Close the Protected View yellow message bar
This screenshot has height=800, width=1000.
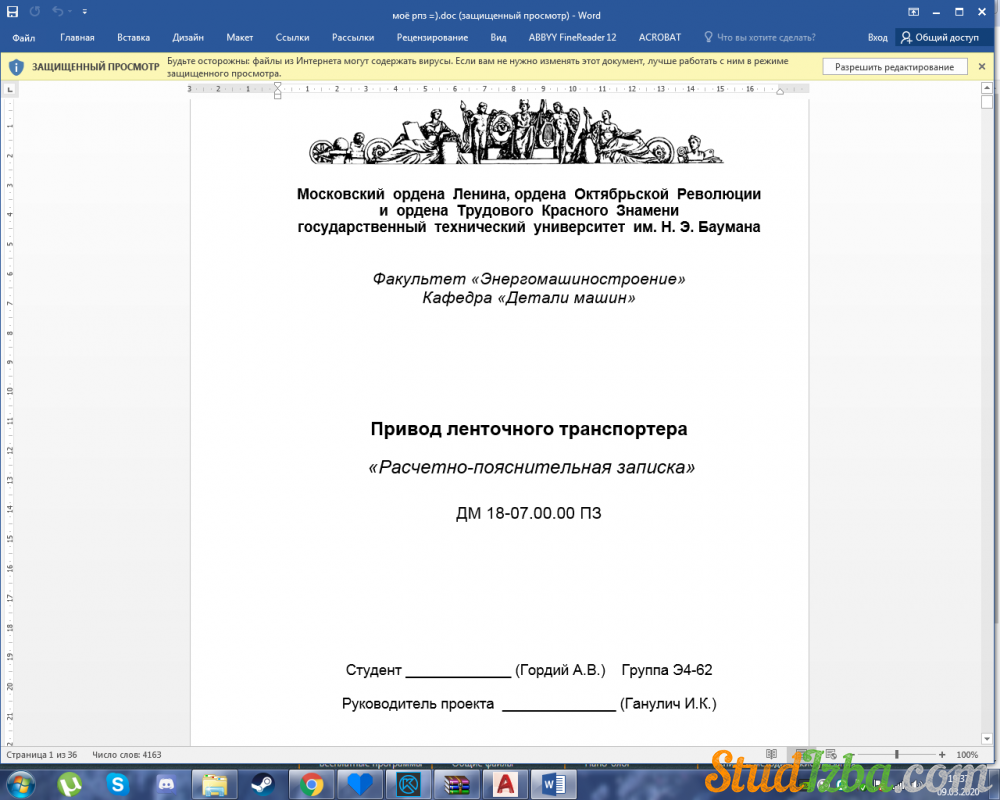[982, 66]
